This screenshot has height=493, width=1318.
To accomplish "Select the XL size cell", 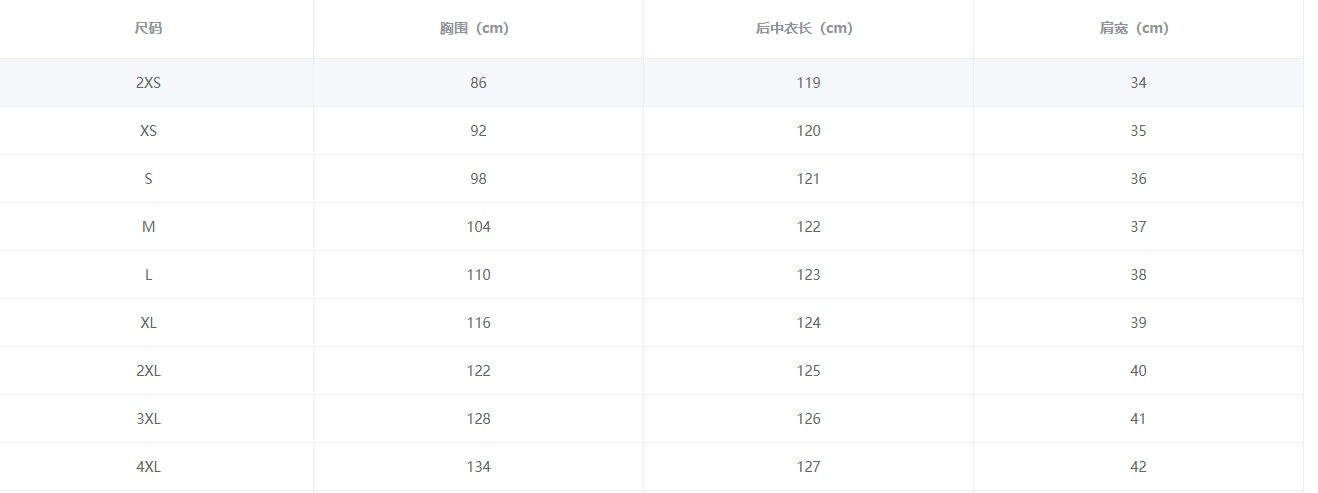I will [x=148, y=323].
